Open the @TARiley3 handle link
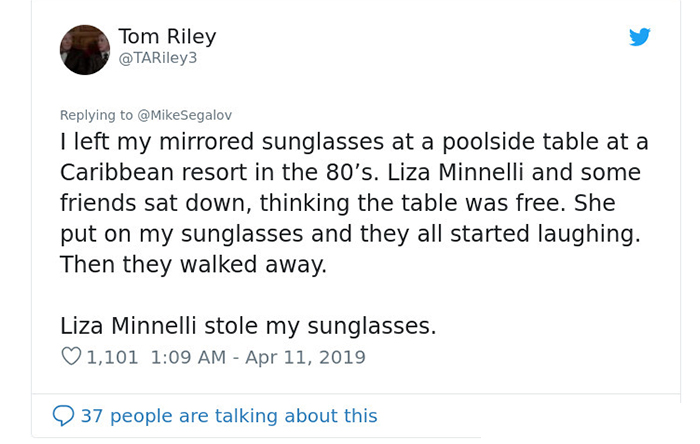Image resolution: width=700 pixels, height=444 pixels. tap(158, 58)
